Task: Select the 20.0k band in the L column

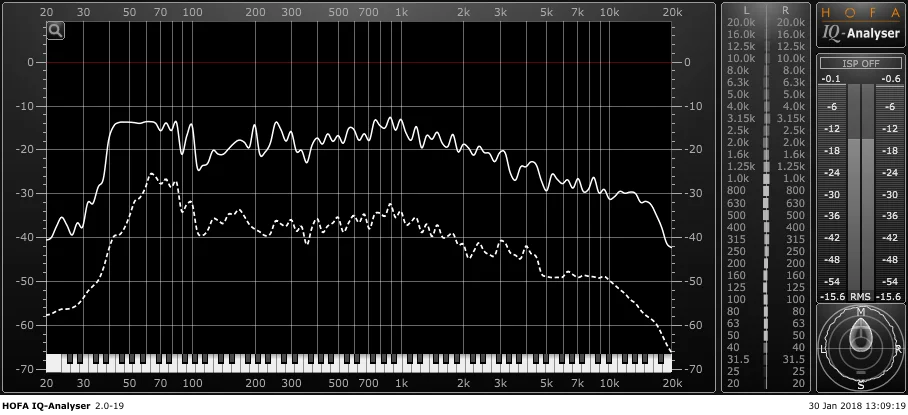Action: point(741,22)
